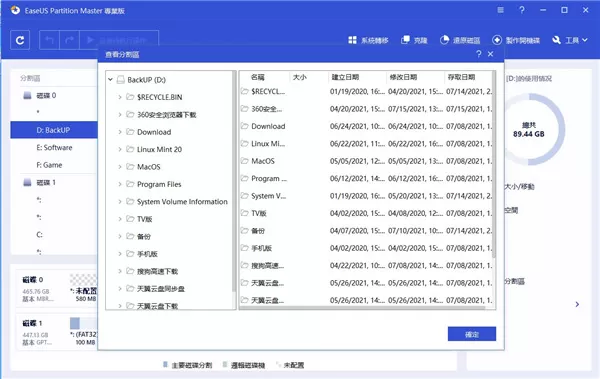Click the help icon in the dialog header

point(478,54)
